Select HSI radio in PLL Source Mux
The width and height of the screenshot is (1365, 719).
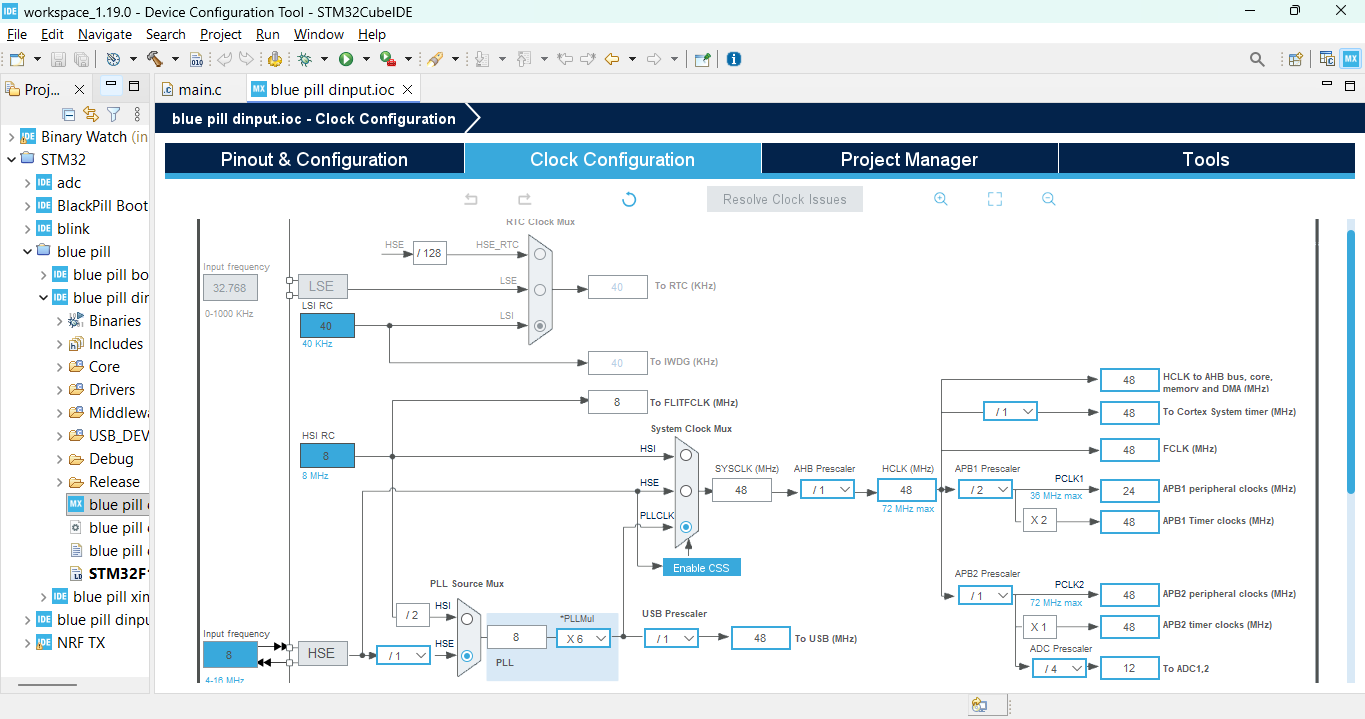(x=466, y=619)
